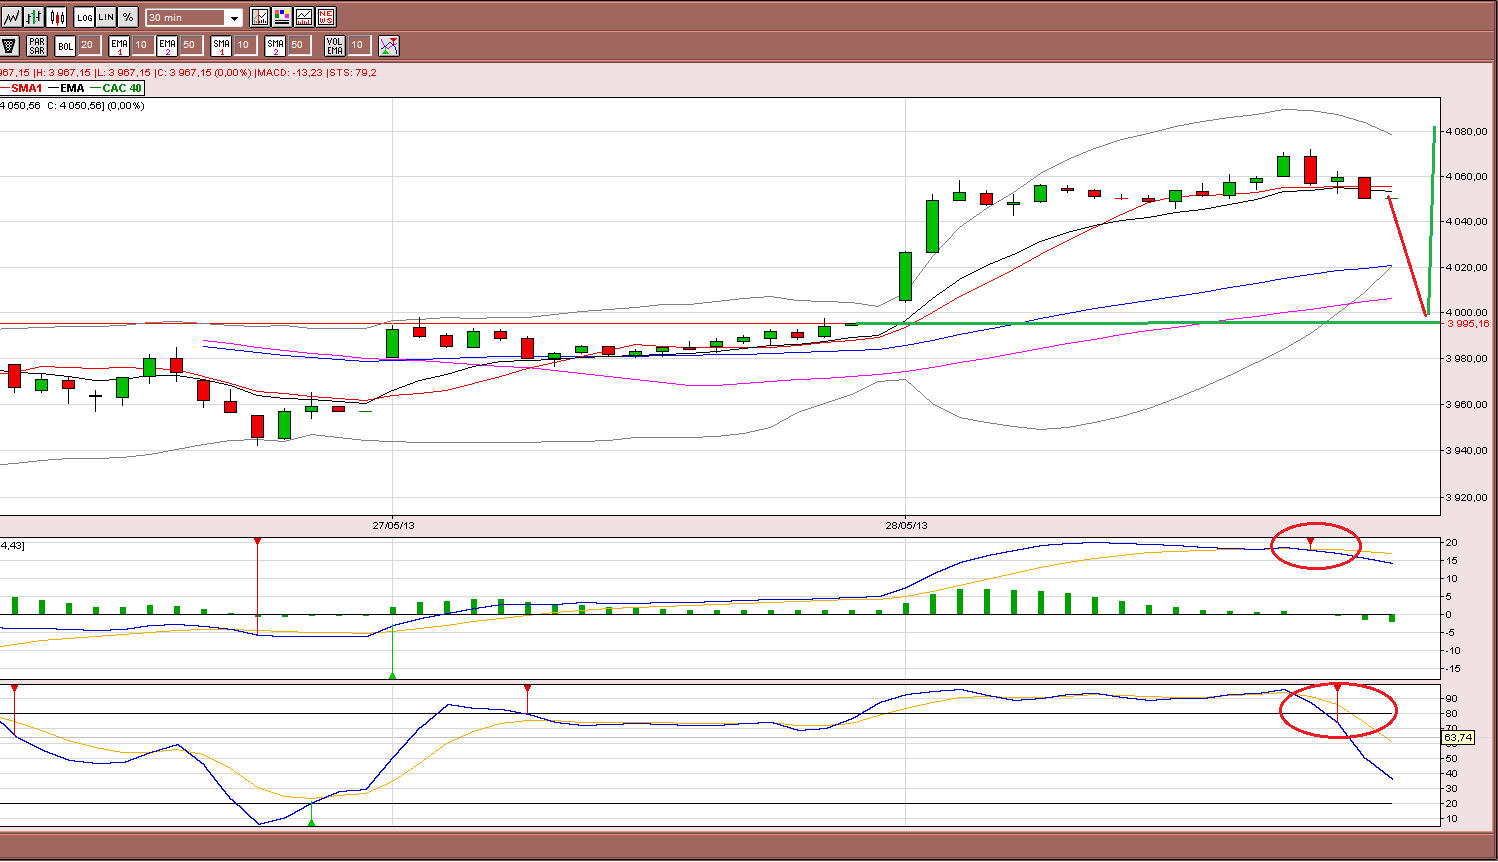
Task: Toggle the EMA 2 indicator button
Action: [x=167, y=46]
